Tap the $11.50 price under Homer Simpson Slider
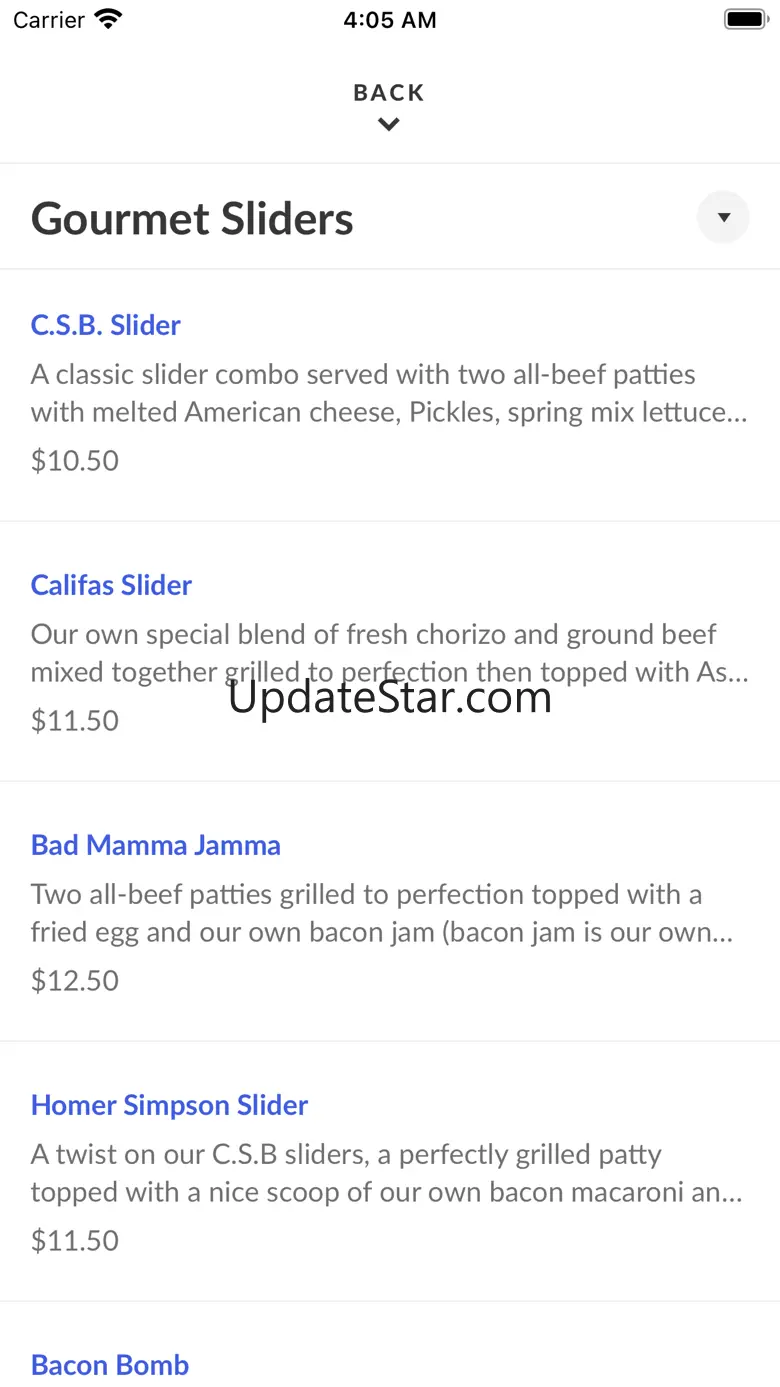The image size is (780, 1387). pyautogui.click(x=75, y=1241)
